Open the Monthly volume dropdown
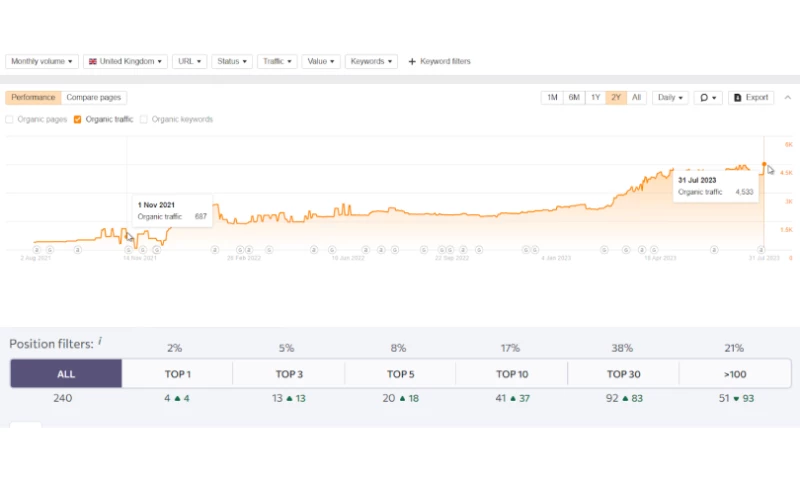Image resolution: width=800 pixels, height=480 pixels. [42, 62]
